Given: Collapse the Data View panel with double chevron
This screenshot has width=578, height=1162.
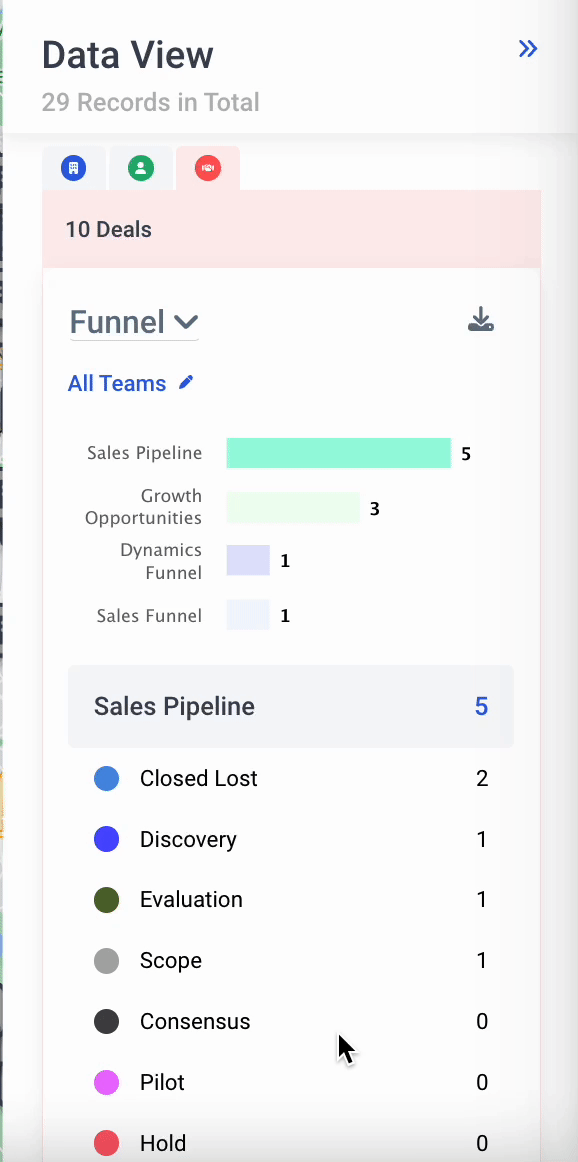Looking at the screenshot, I should tap(528, 49).
